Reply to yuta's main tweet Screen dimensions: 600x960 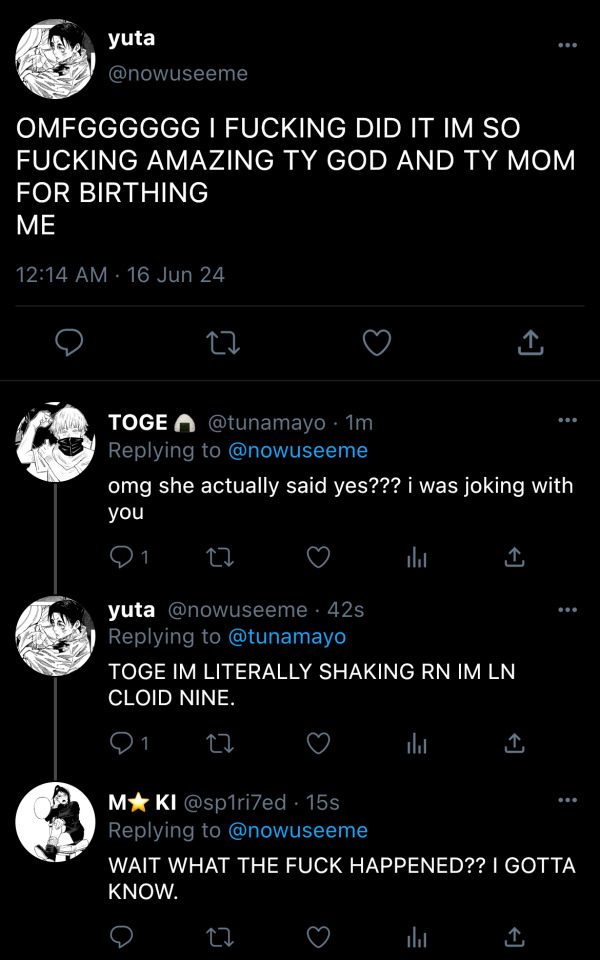point(68,344)
